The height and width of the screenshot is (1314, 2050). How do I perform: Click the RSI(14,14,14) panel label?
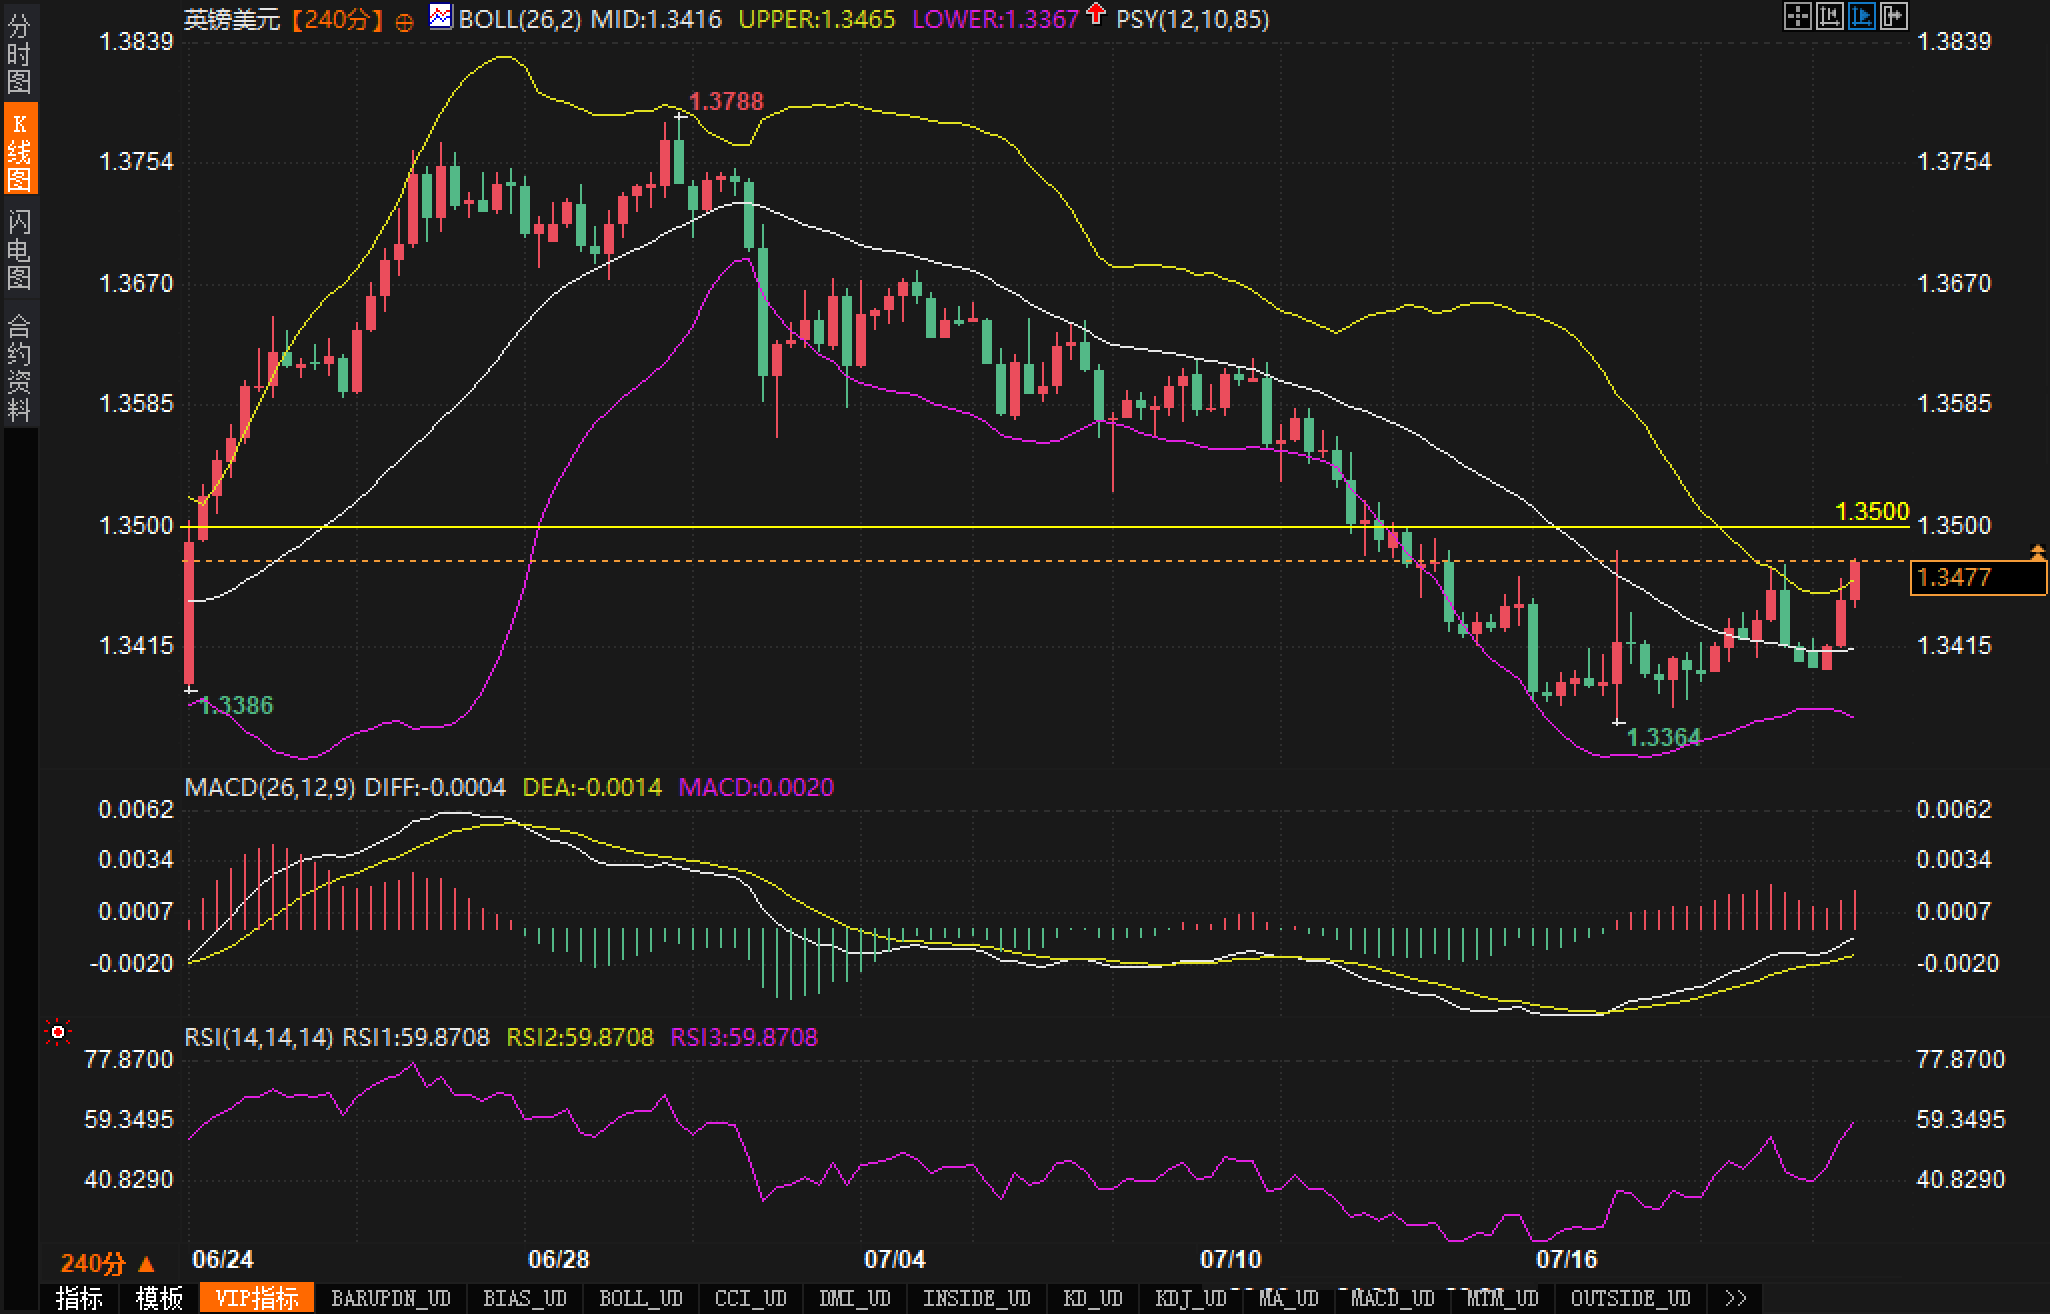(259, 1037)
